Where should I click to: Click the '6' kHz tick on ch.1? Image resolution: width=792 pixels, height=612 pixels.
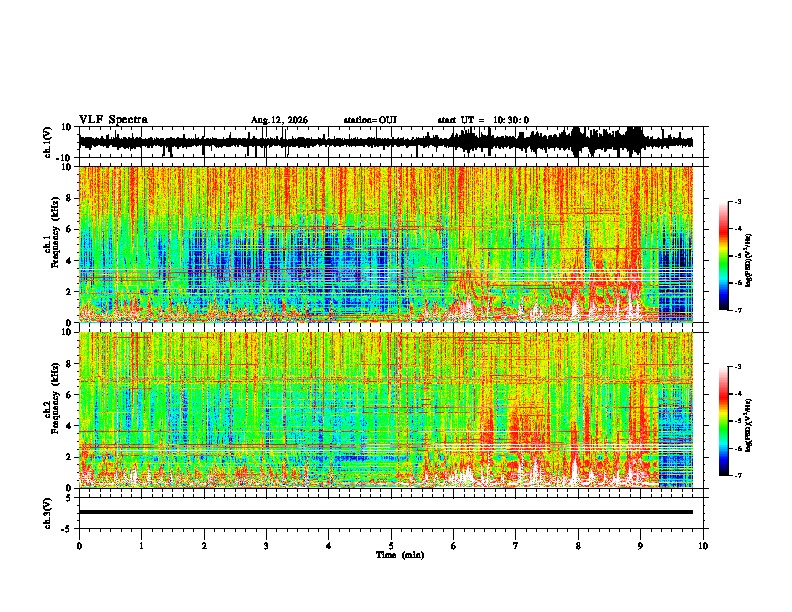(x=70, y=229)
